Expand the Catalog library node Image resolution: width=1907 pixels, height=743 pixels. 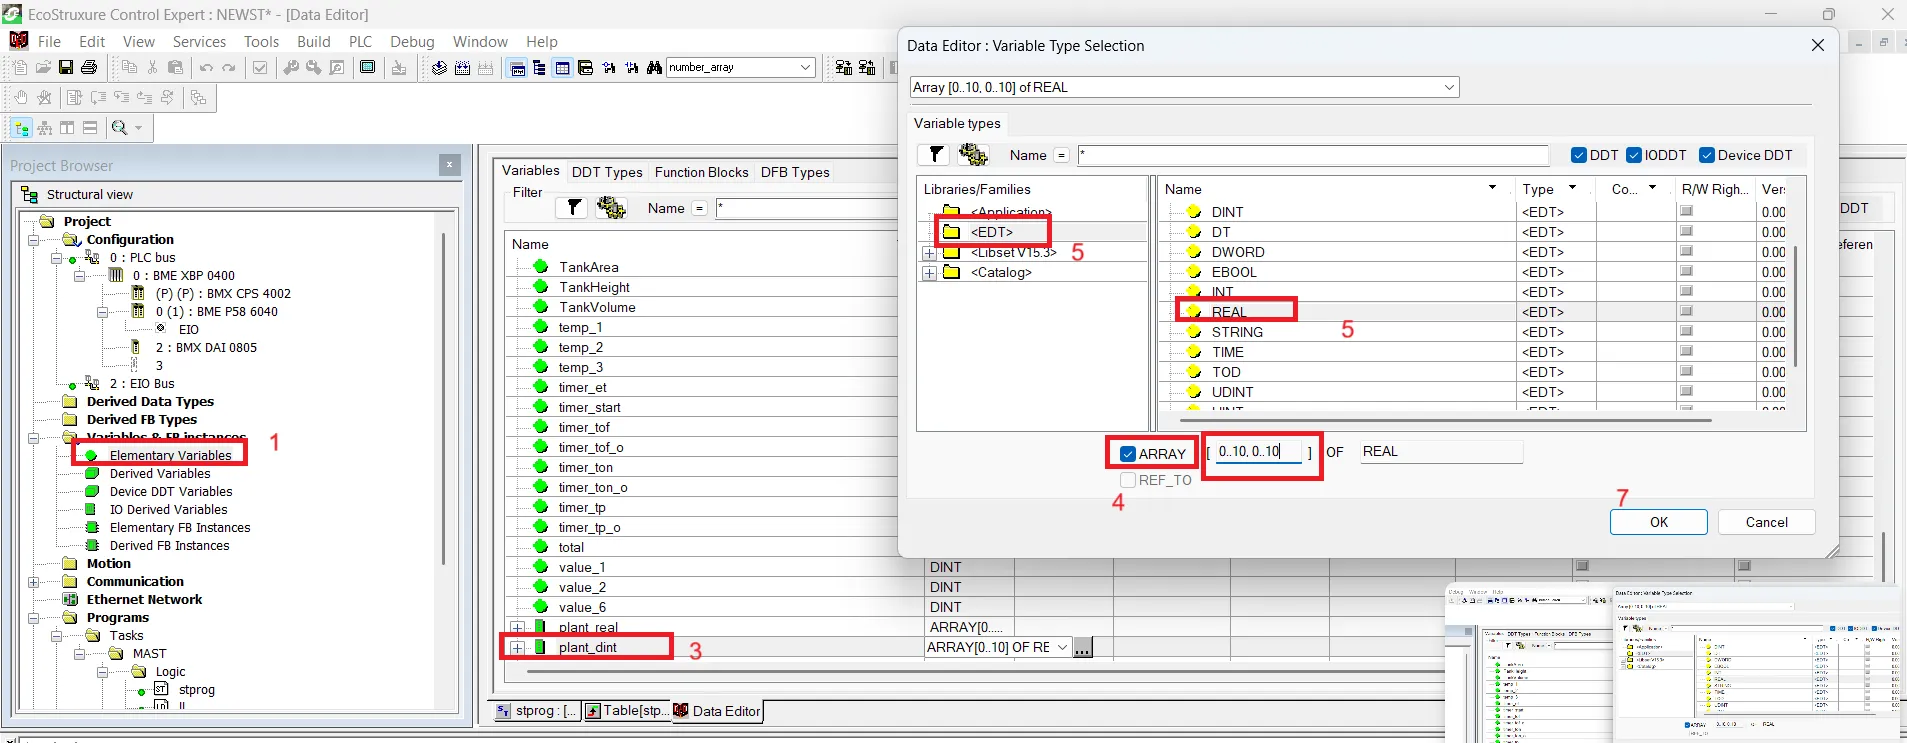(x=929, y=273)
